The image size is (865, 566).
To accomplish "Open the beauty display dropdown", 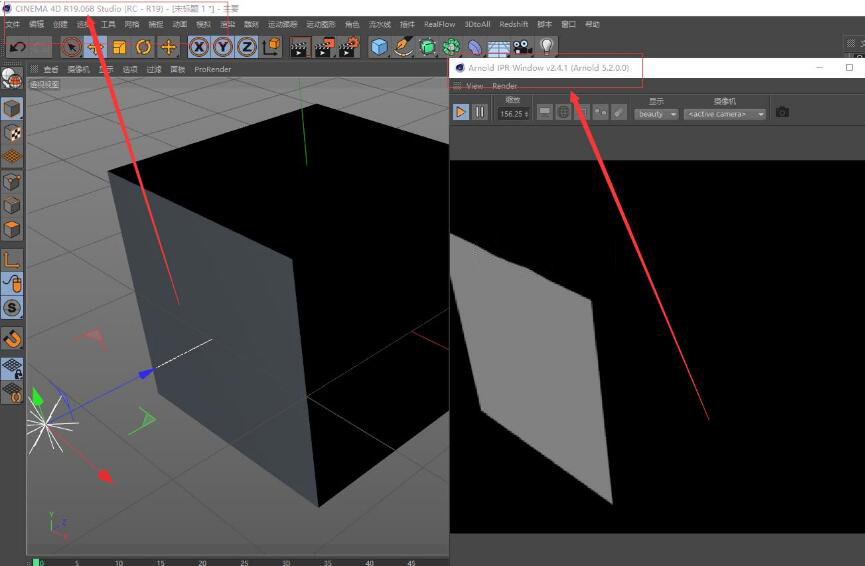I will click(656, 114).
